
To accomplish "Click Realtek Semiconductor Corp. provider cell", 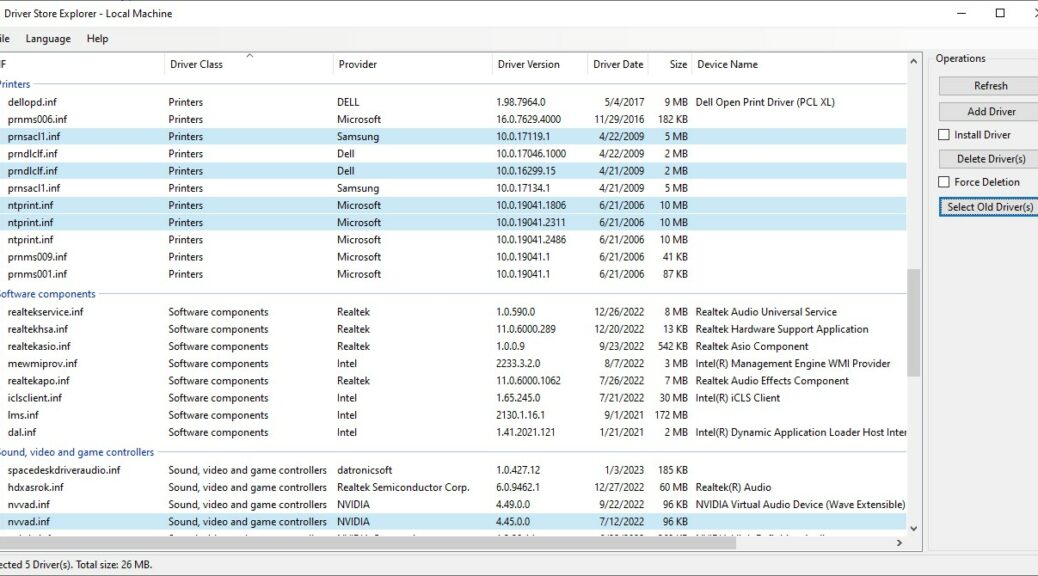I will pyautogui.click(x=403, y=487).
